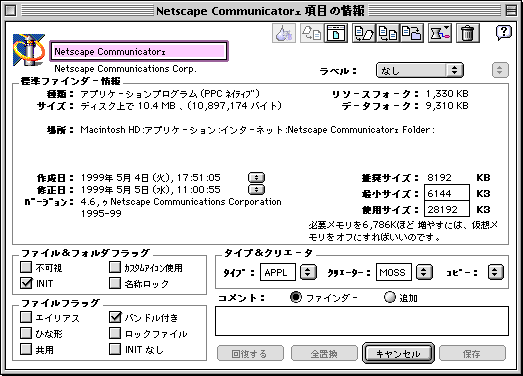Uncheck the INIT checkbox in ファイル&フォルダフラグ
523x376 pixels.
pyautogui.click(x=26, y=283)
